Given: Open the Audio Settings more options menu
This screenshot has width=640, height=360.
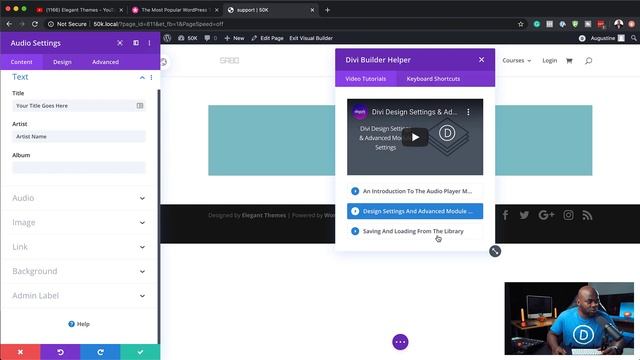Looking at the screenshot, I should click(149, 43).
